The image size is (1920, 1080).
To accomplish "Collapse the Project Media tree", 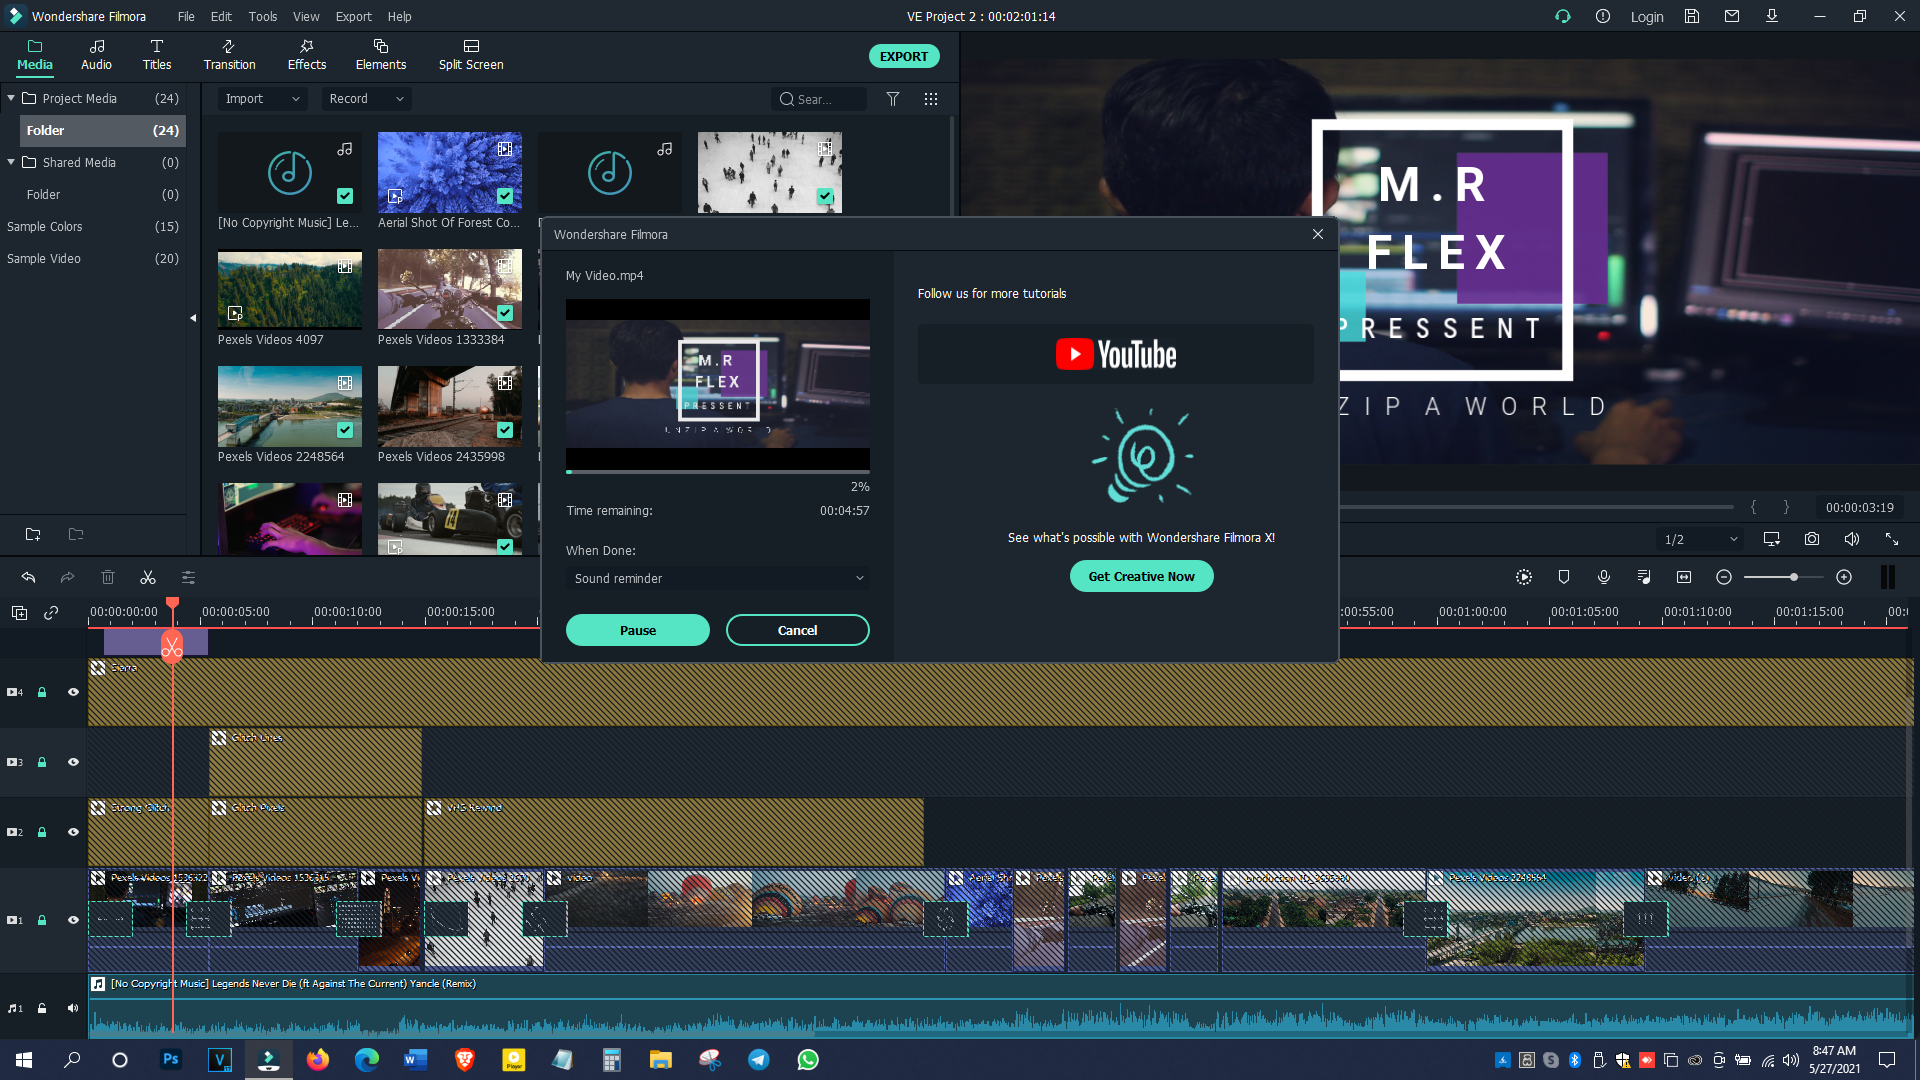I will point(11,98).
